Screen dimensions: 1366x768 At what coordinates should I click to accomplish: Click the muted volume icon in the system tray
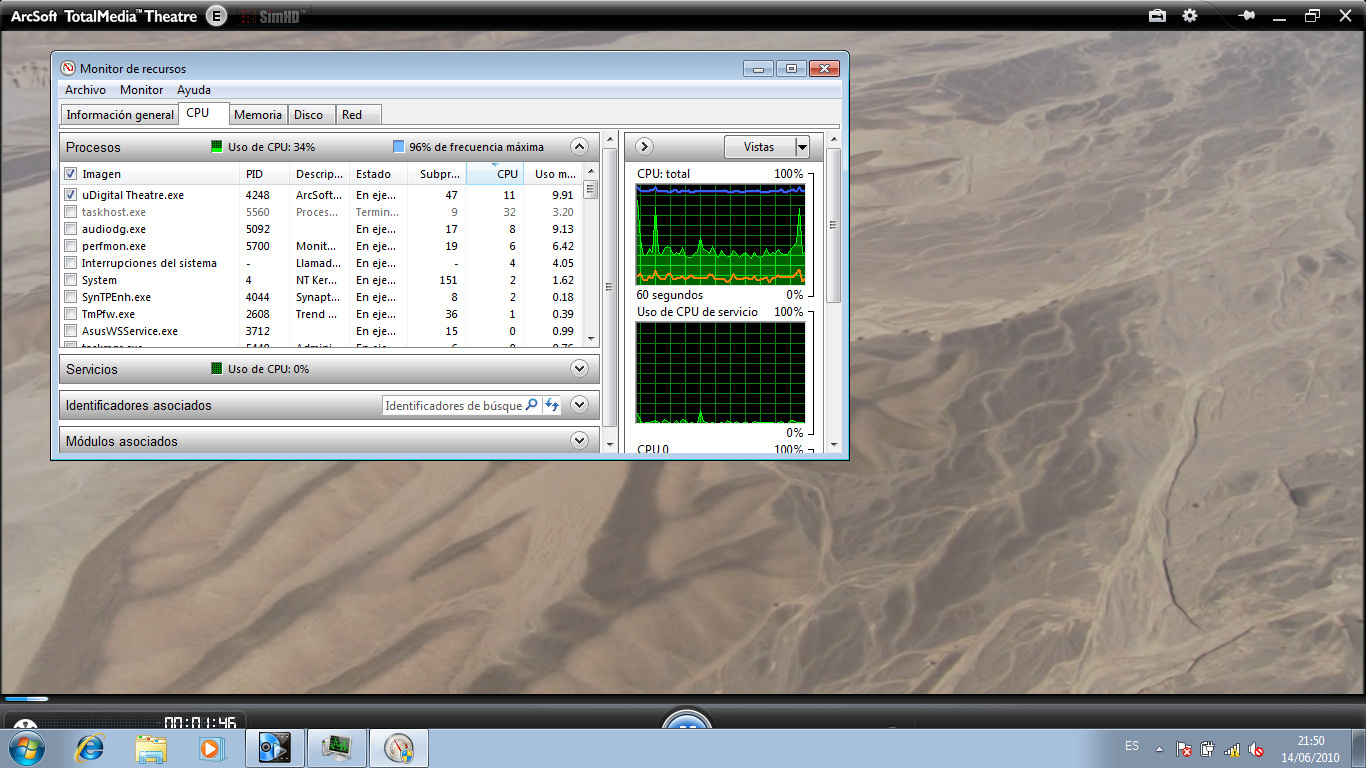point(1256,748)
